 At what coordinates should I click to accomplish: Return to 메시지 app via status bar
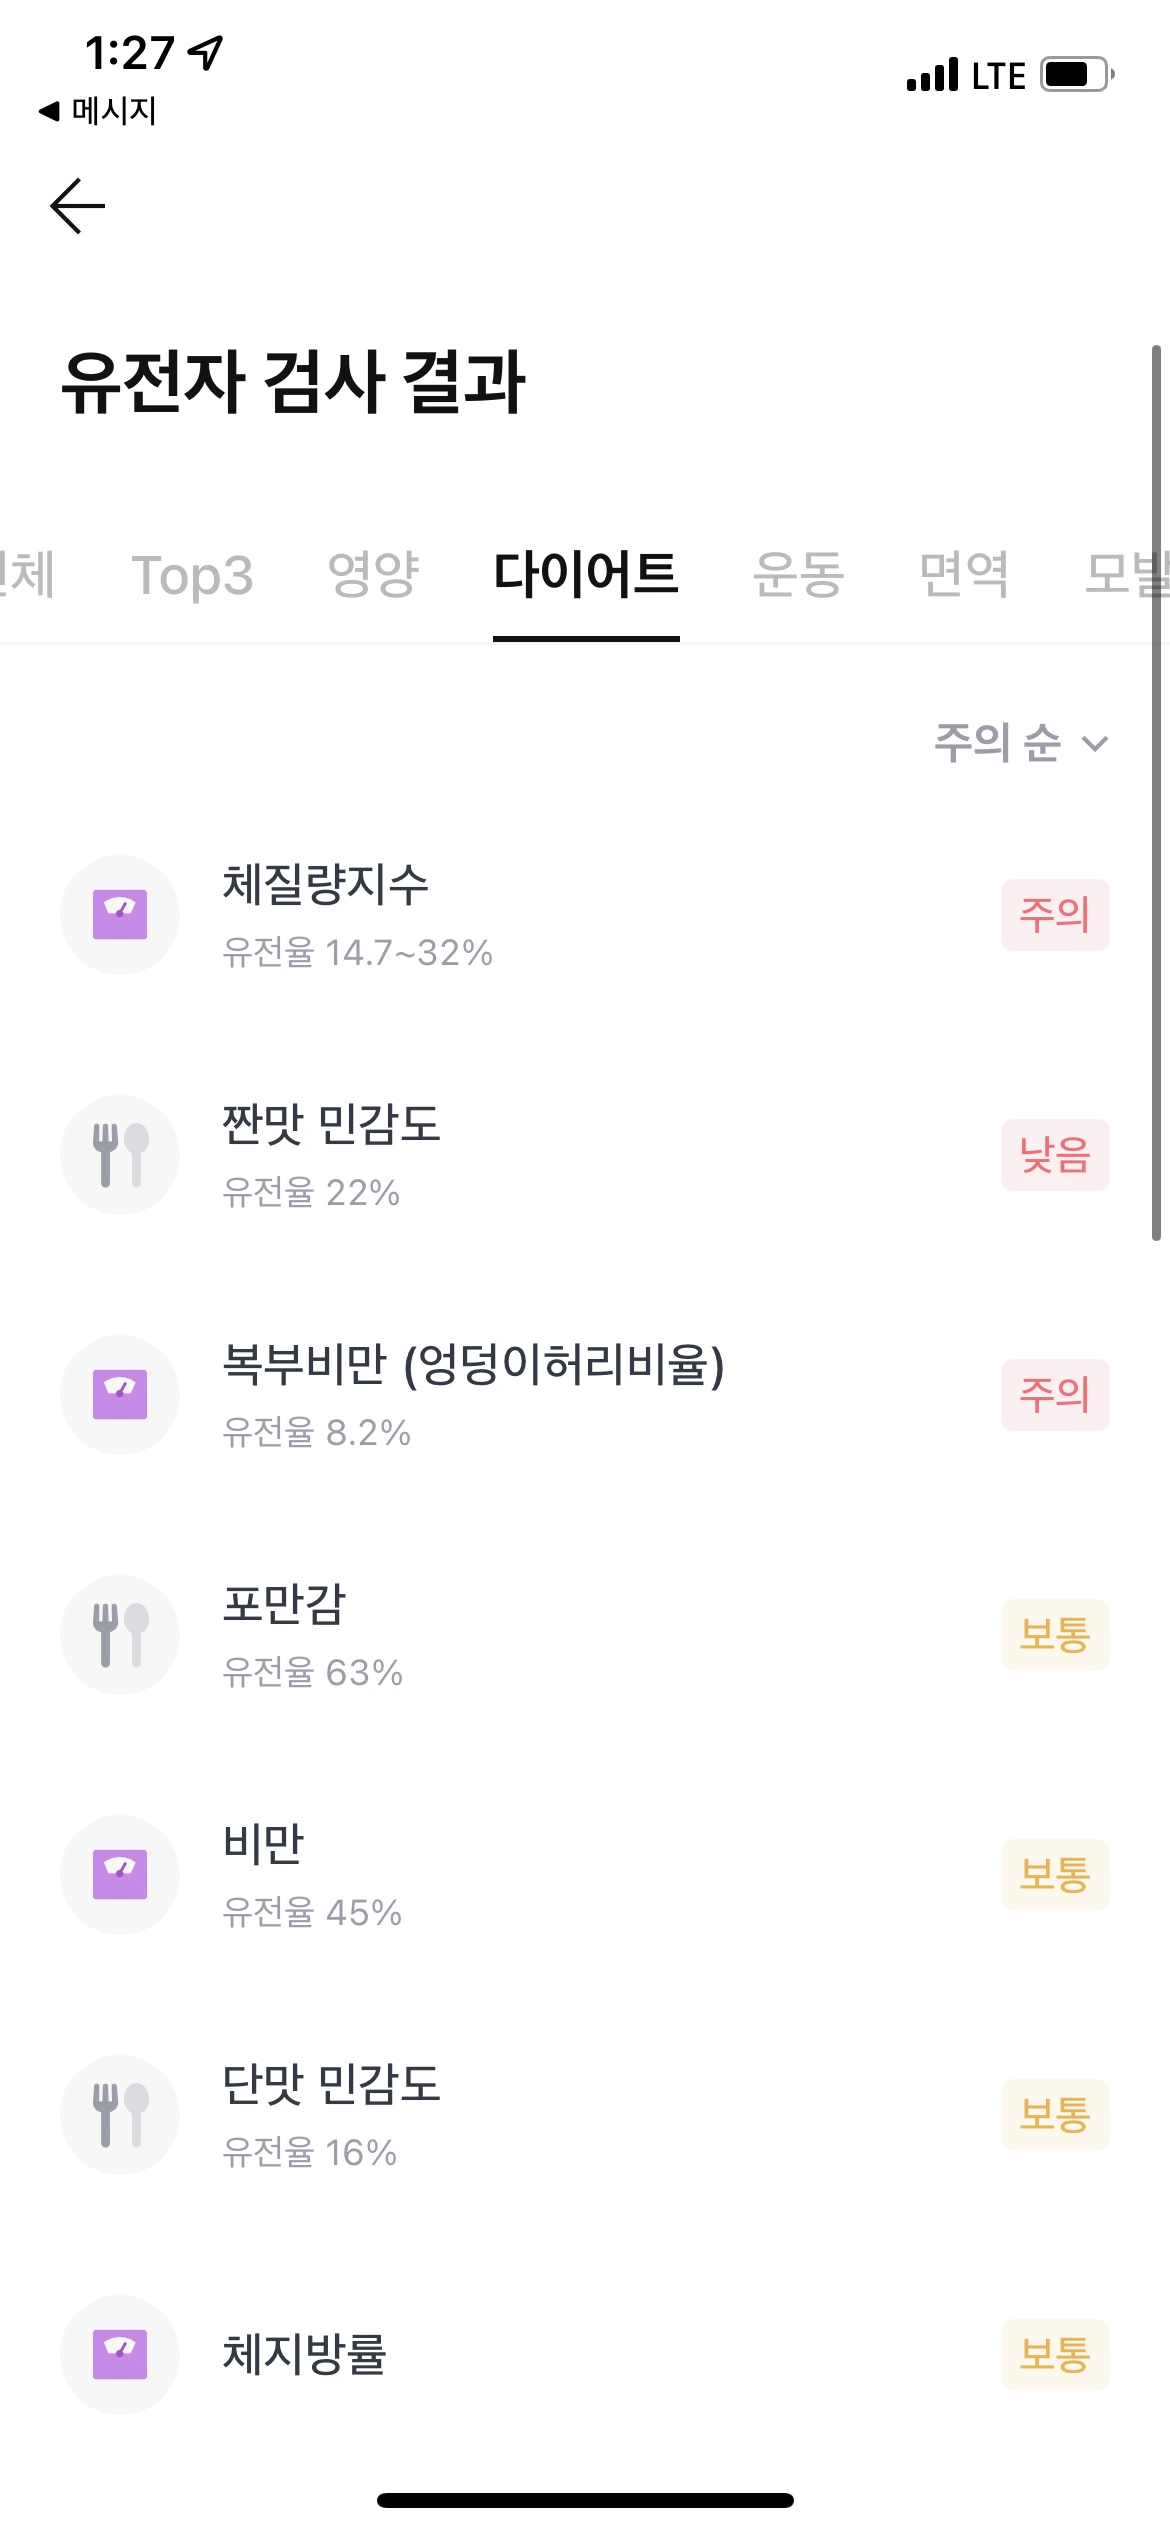97,110
